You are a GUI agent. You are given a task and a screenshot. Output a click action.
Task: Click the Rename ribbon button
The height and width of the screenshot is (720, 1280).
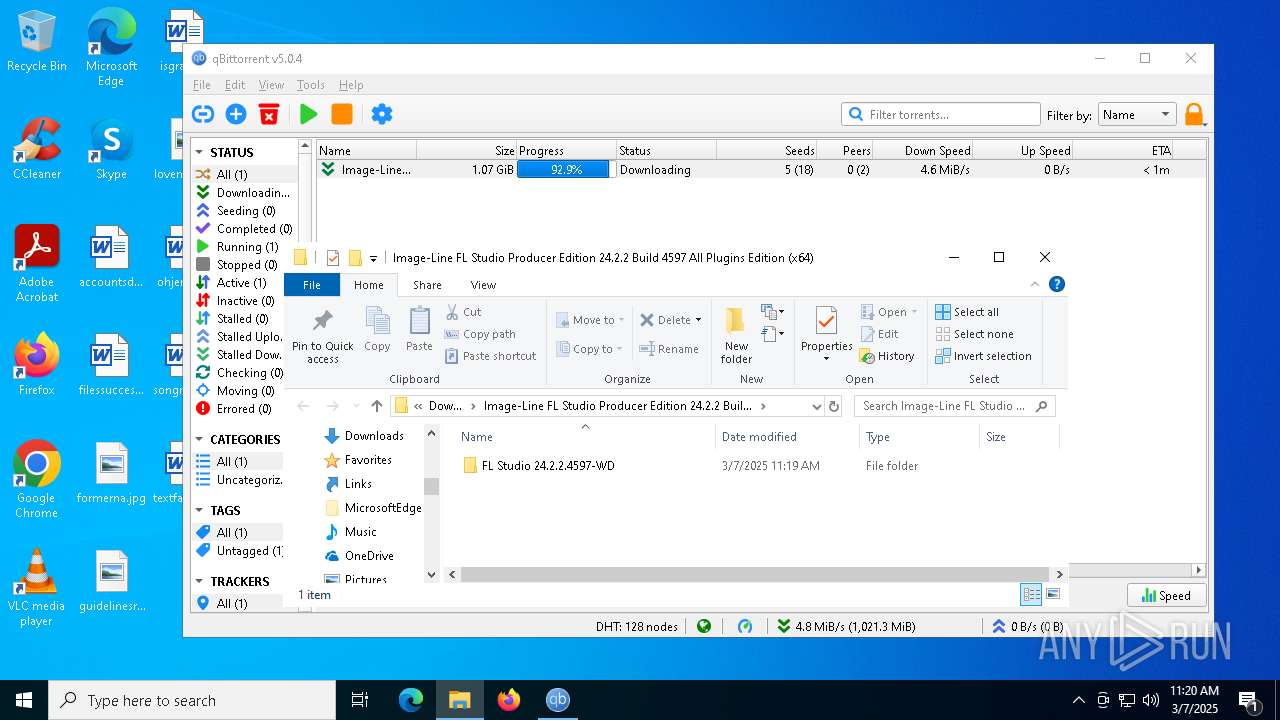[670, 349]
